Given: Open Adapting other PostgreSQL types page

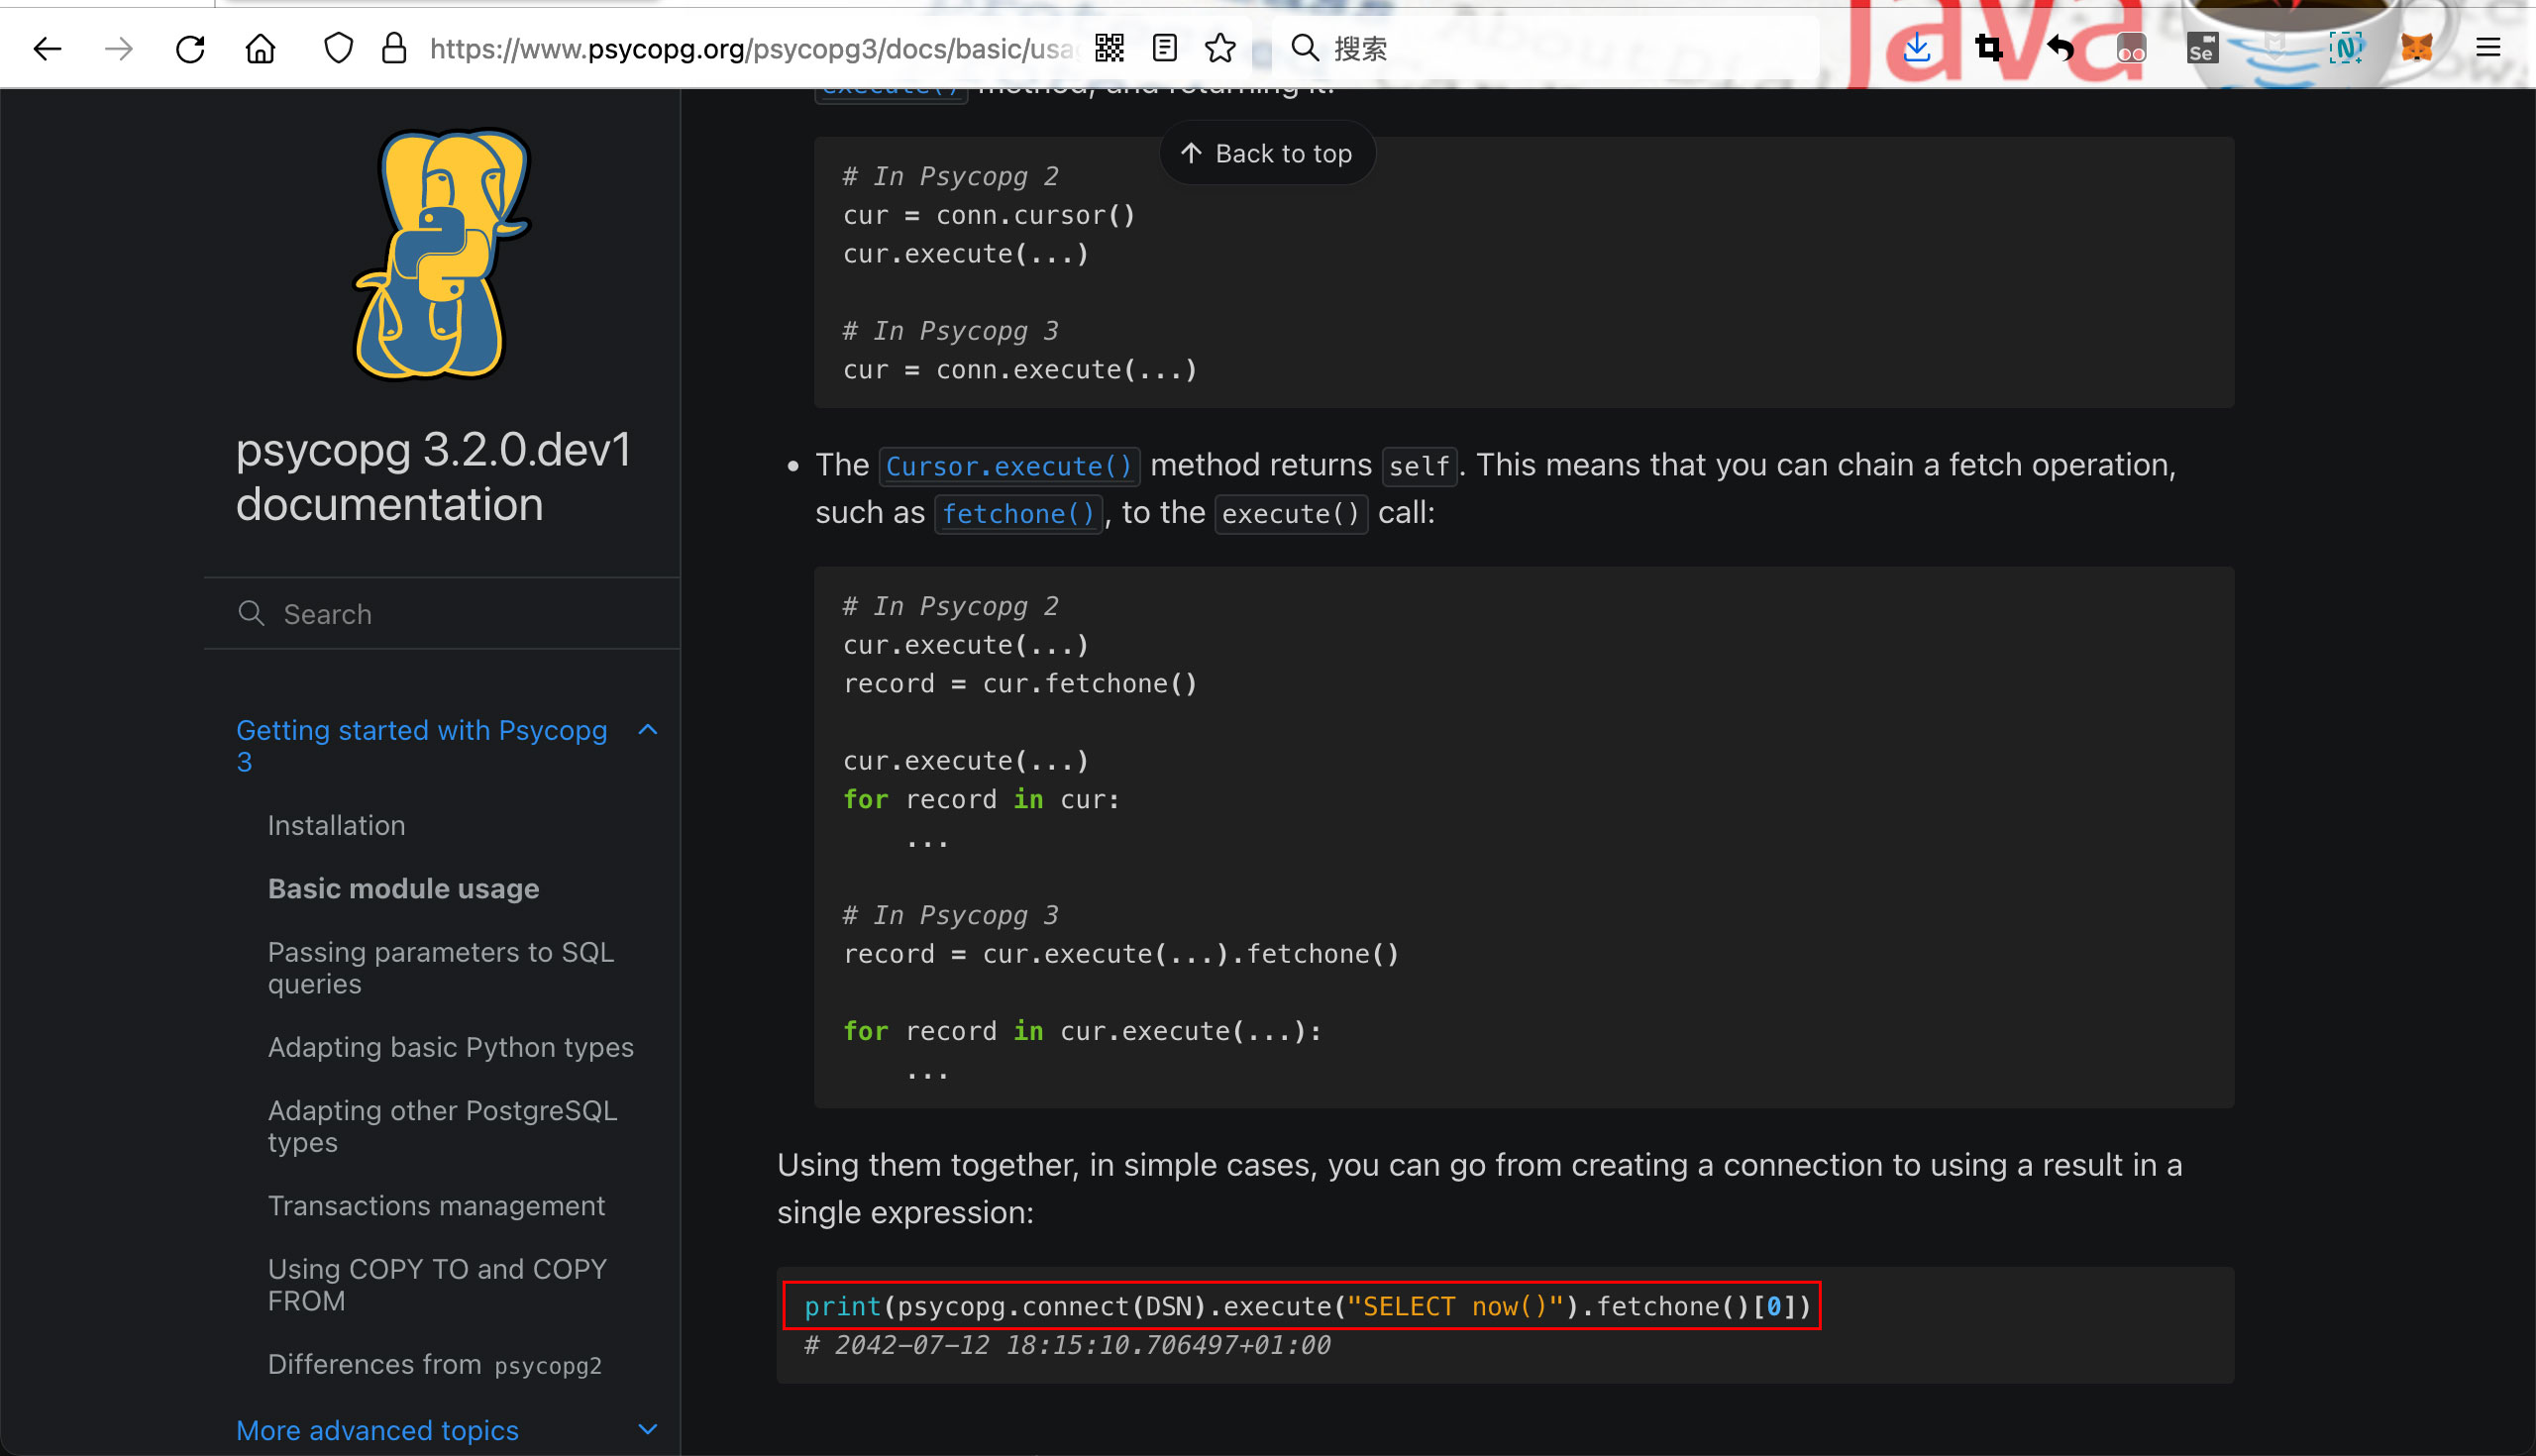Looking at the screenshot, I should [x=442, y=1126].
